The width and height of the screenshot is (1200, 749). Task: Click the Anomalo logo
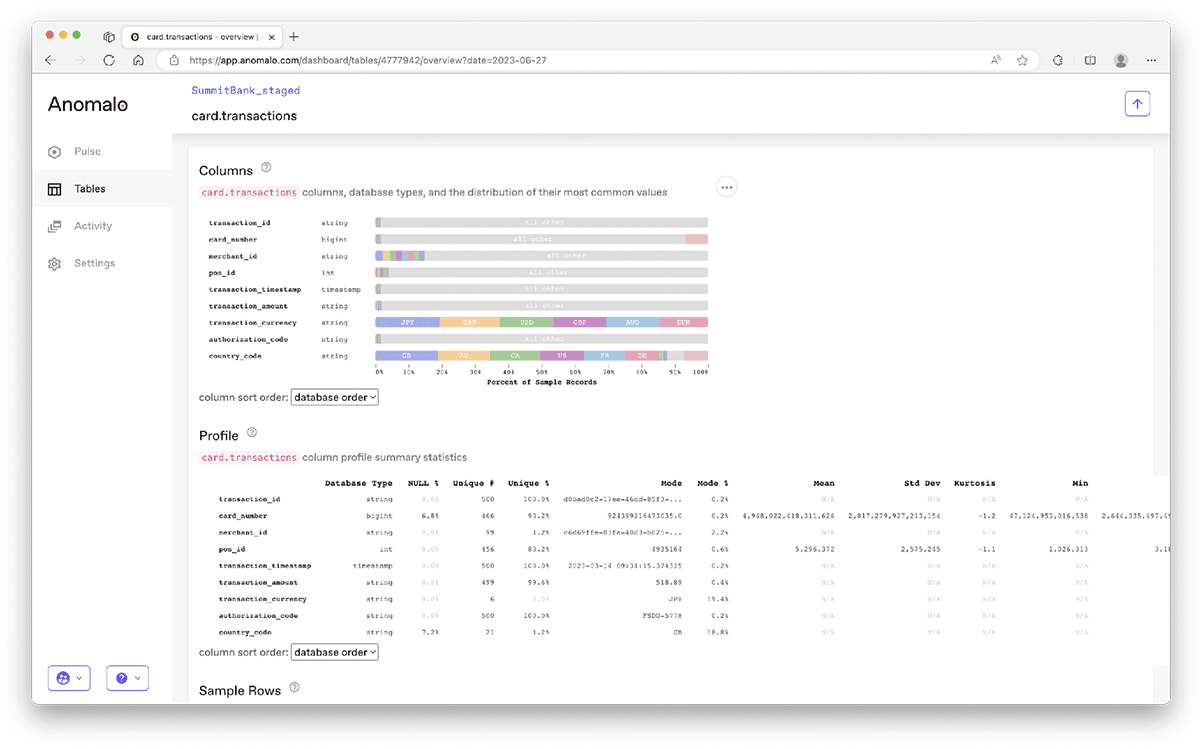pos(88,104)
